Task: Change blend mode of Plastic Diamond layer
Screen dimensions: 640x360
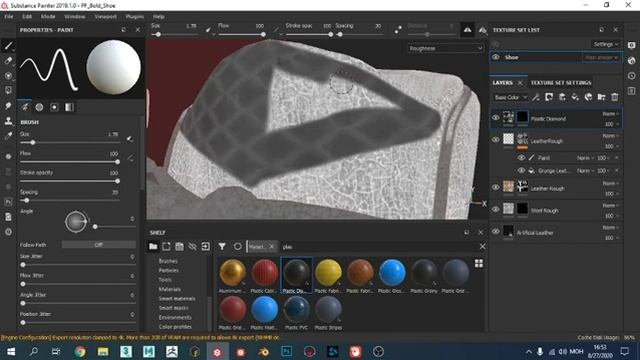Action: click(610, 114)
